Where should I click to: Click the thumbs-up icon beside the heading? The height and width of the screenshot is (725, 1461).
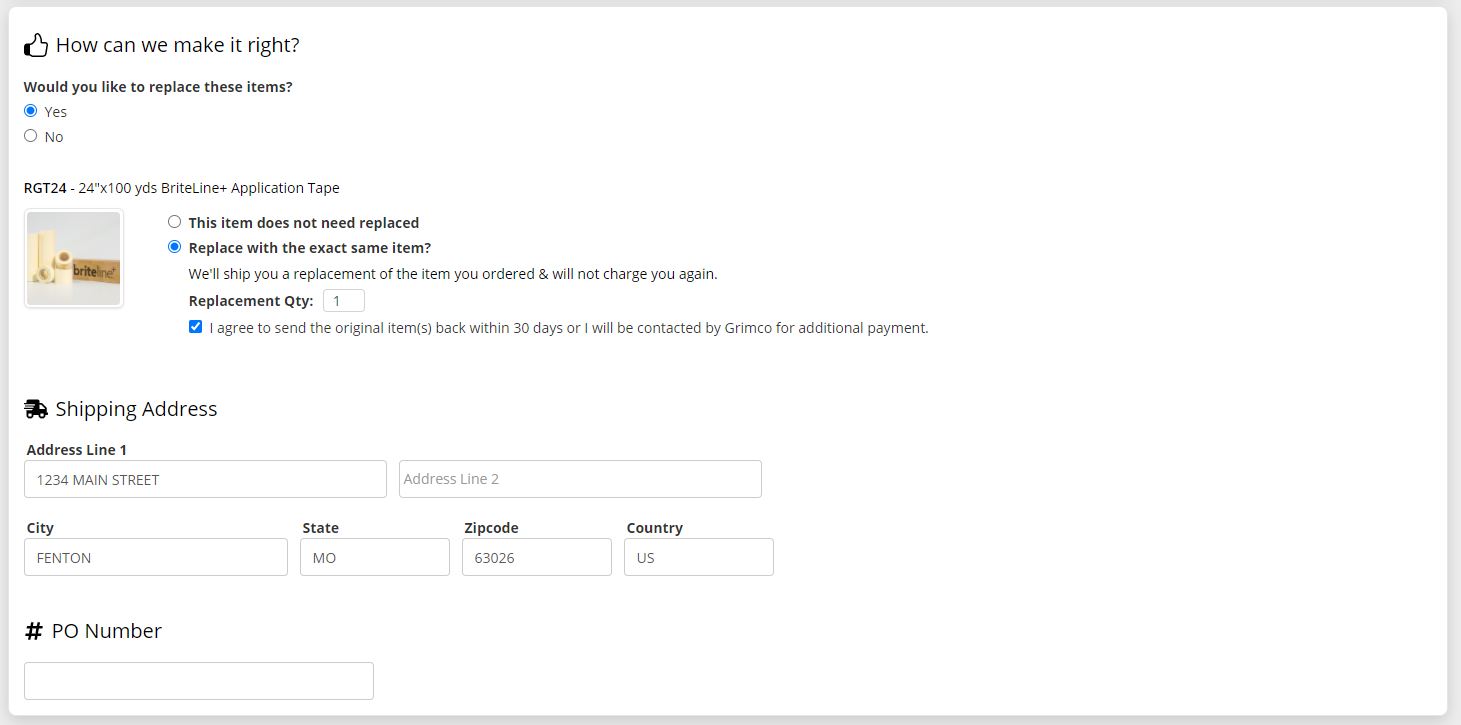(x=36, y=45)
